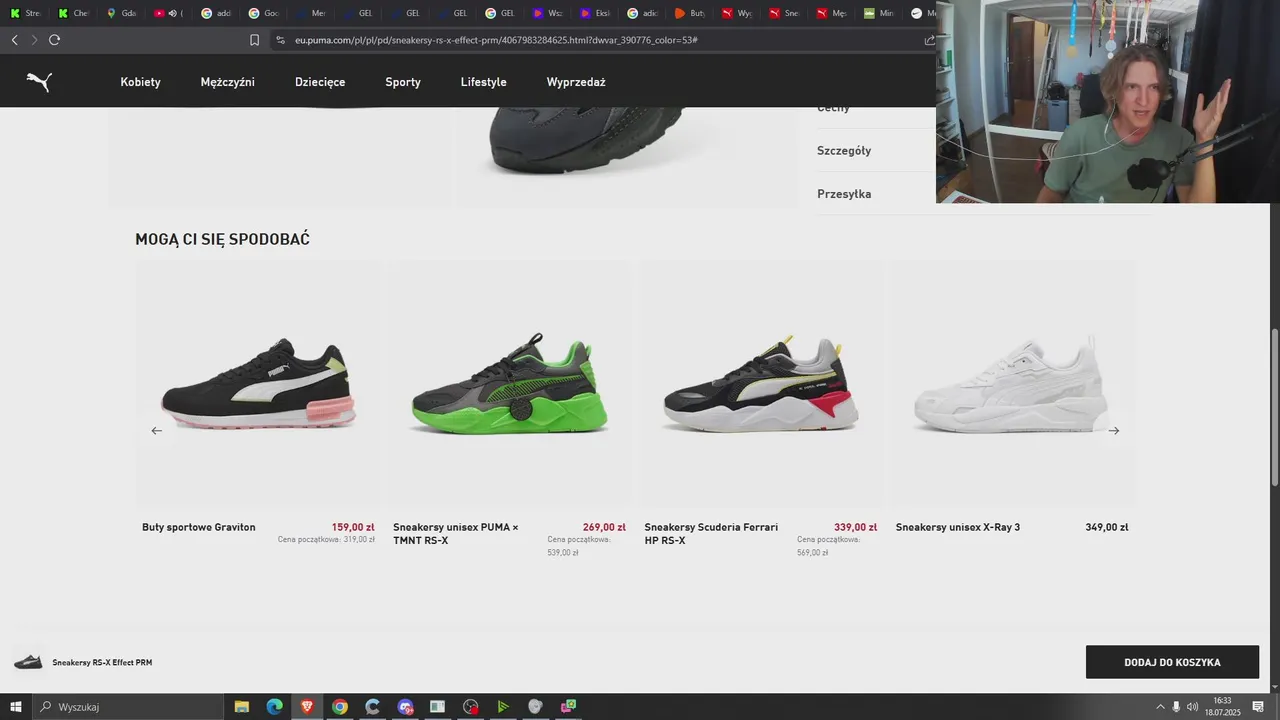Show hidden system tray icons
This screenshot has height=720, width=1280.
point(1160,707)
